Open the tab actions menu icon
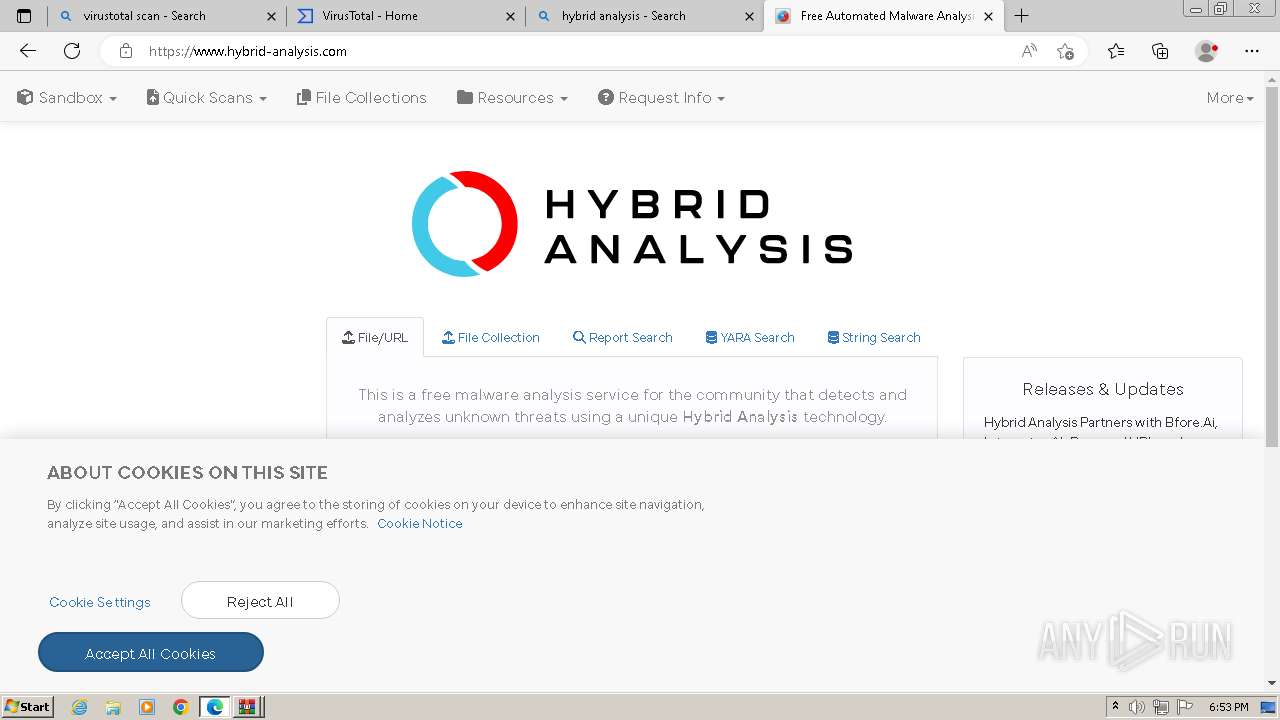1280x720 pixels. coord(24,16)
